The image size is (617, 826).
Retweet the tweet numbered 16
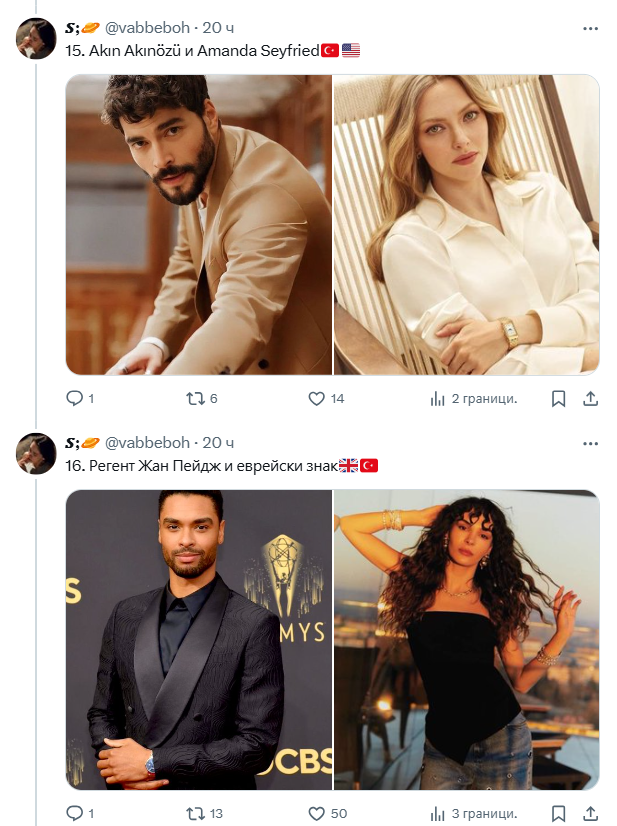pyautogui.click(x=195, y=812)
